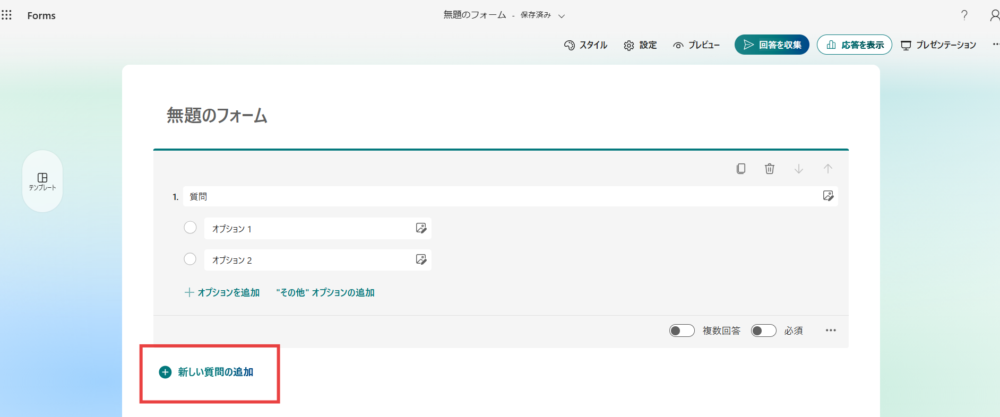1000x417 pixels.
Task: Select the オプション 2 radio button
Action: pos(190,259)
